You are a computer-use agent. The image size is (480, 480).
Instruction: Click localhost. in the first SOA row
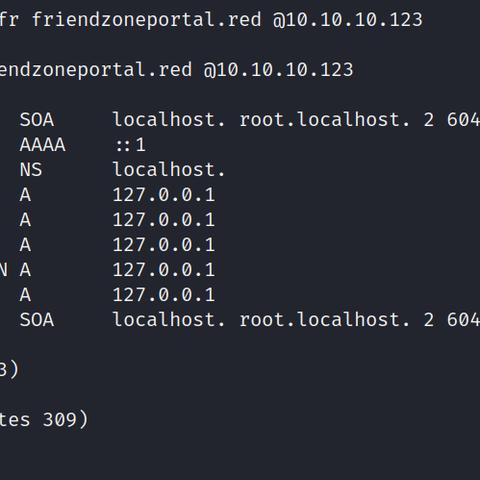(x=169, y=119)
